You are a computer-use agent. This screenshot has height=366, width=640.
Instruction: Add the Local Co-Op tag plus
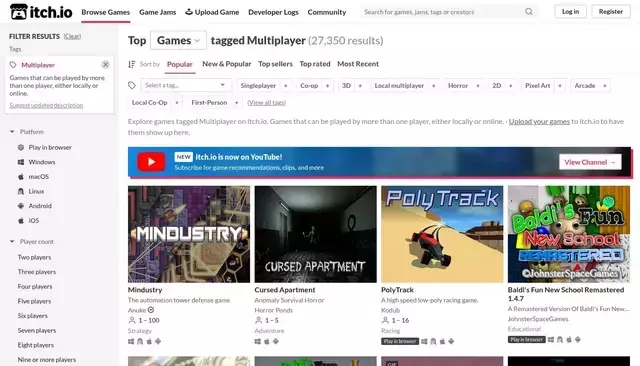tap(177, 103)
